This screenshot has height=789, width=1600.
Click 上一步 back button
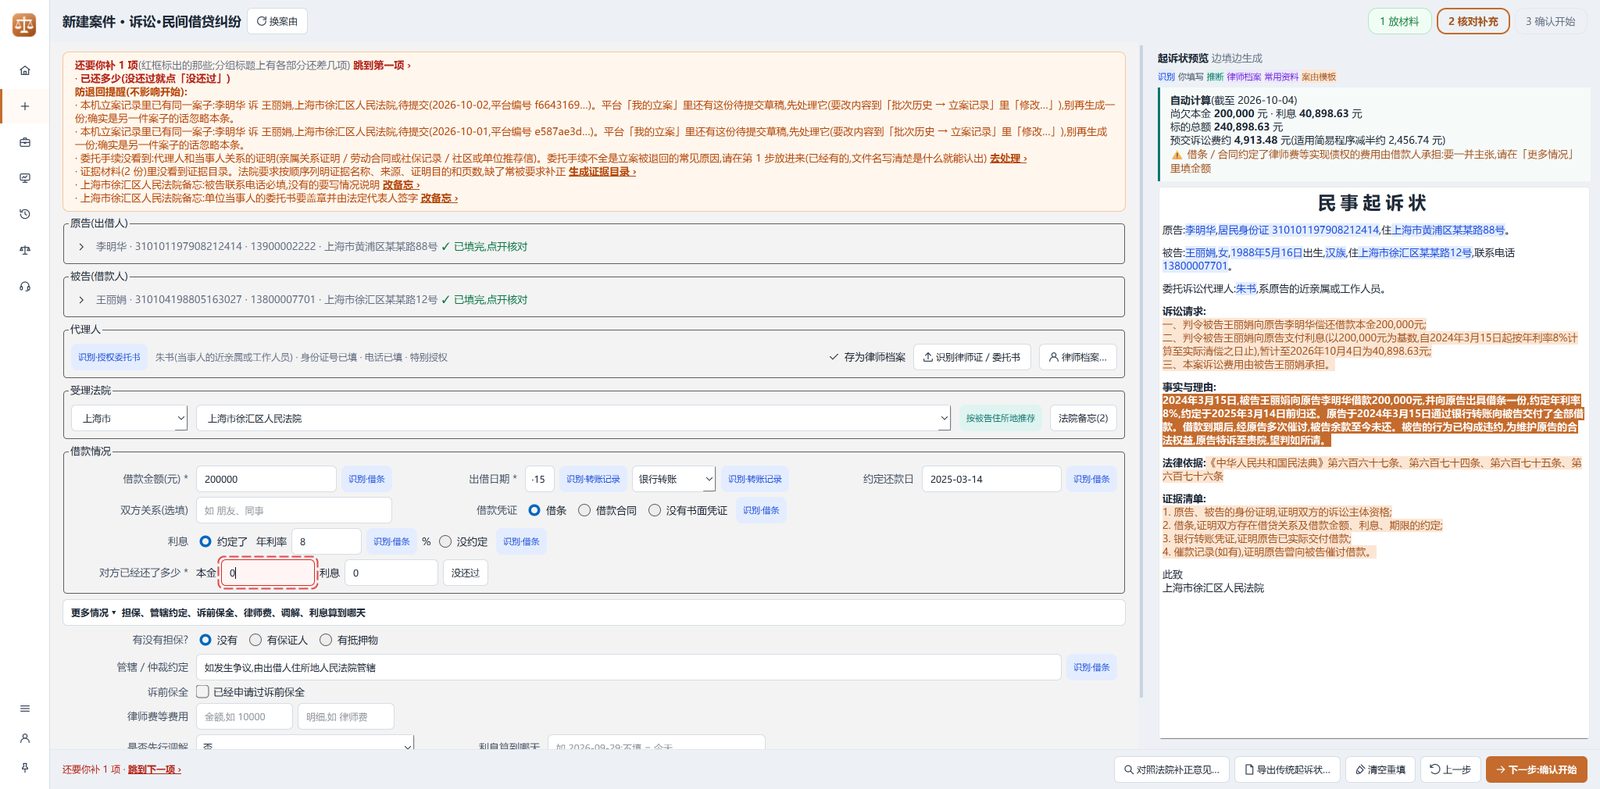(1450, 769)
